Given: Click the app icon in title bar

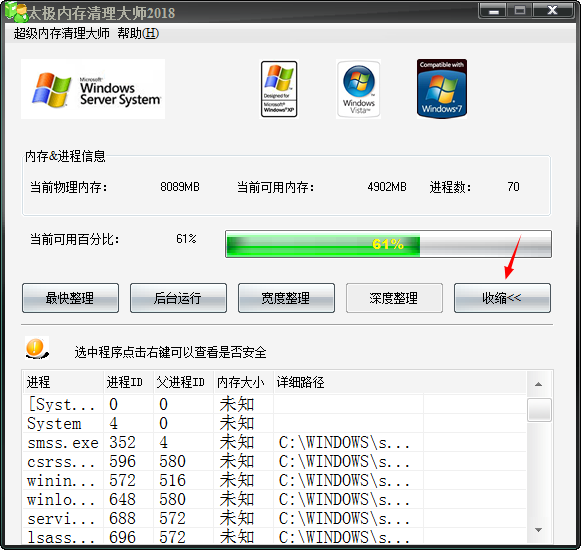Looking at the screenshot, I should pyautogui.click(x=16, y=11).
